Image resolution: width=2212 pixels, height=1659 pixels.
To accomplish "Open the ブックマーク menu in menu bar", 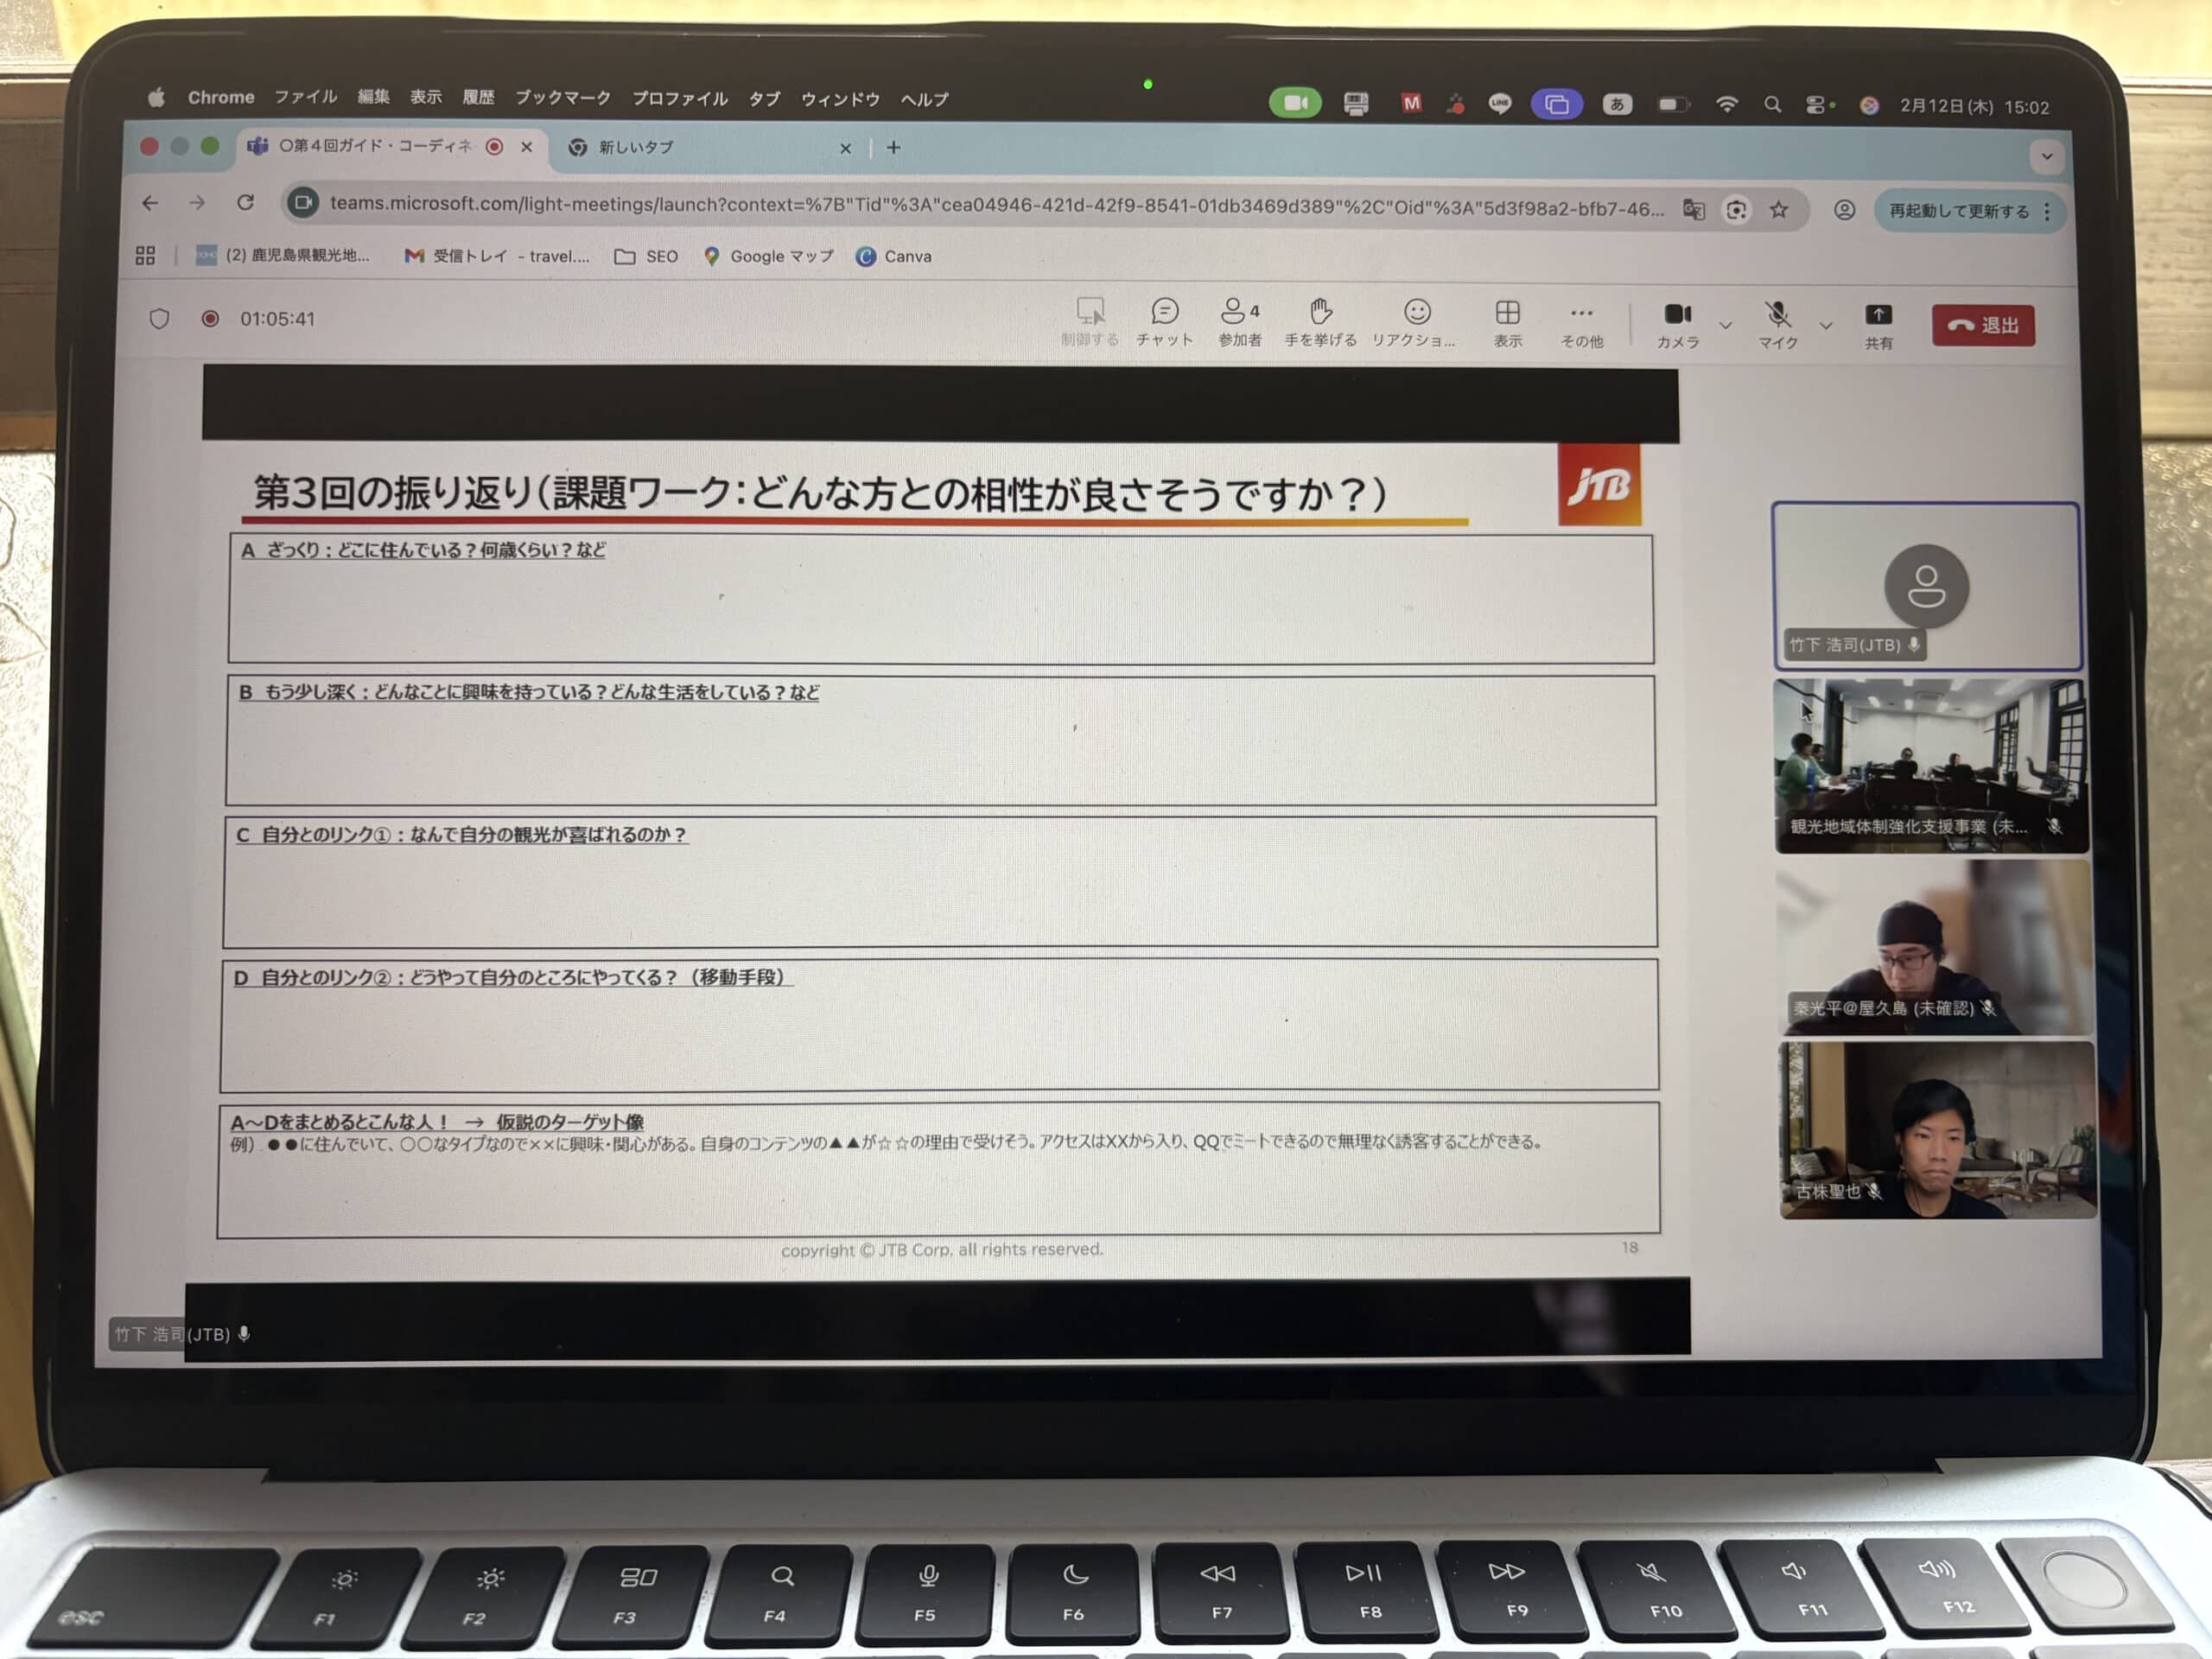I will (x=562, y=98).
